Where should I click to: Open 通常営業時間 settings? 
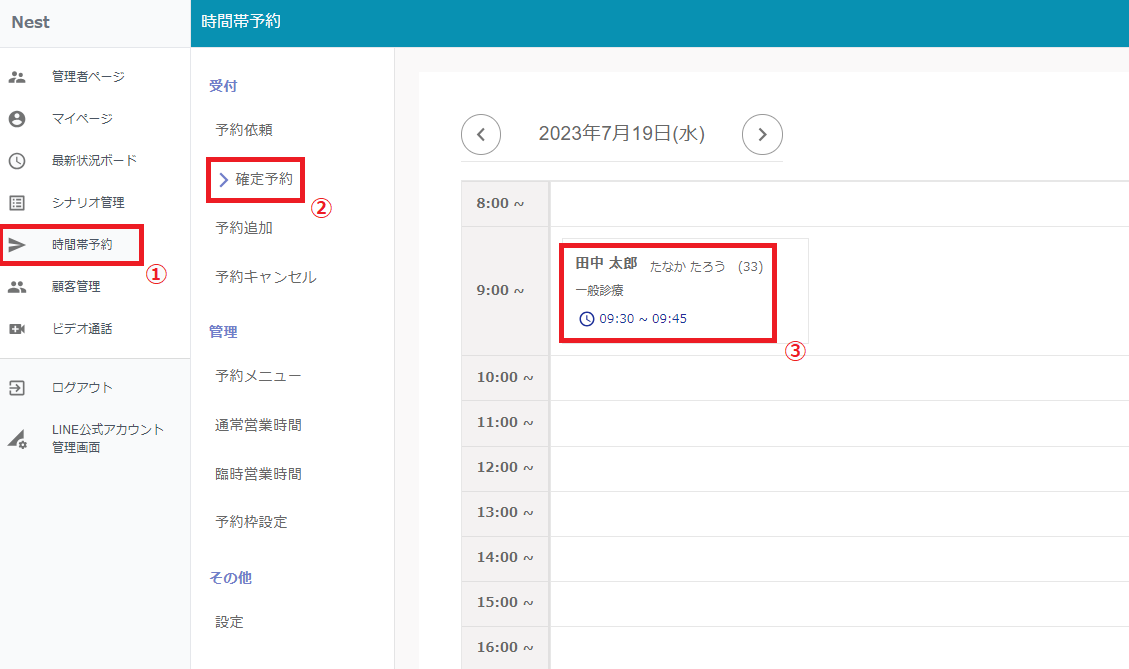258,425
